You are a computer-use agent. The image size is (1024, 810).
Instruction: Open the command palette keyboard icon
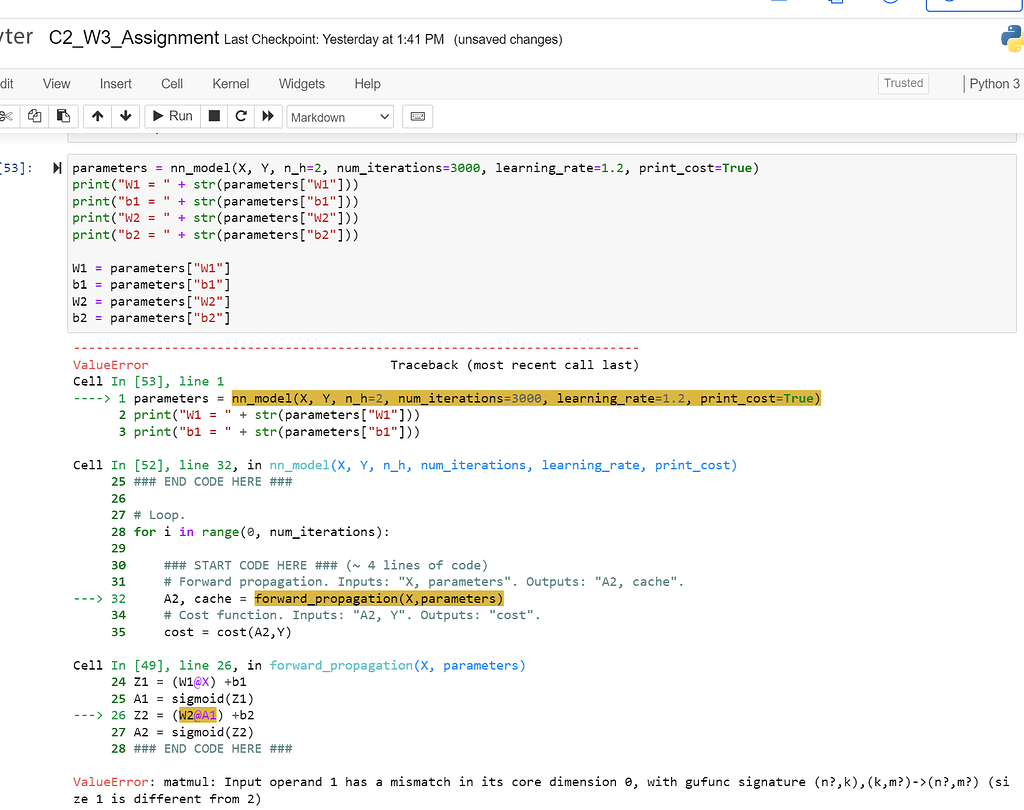[x=417, y=116]
